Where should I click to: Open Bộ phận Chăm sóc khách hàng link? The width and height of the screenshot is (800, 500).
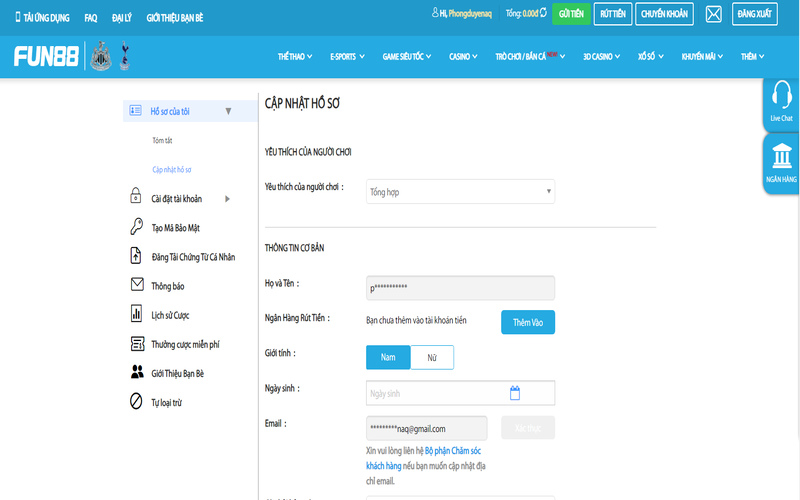click(x=423, y=458)
